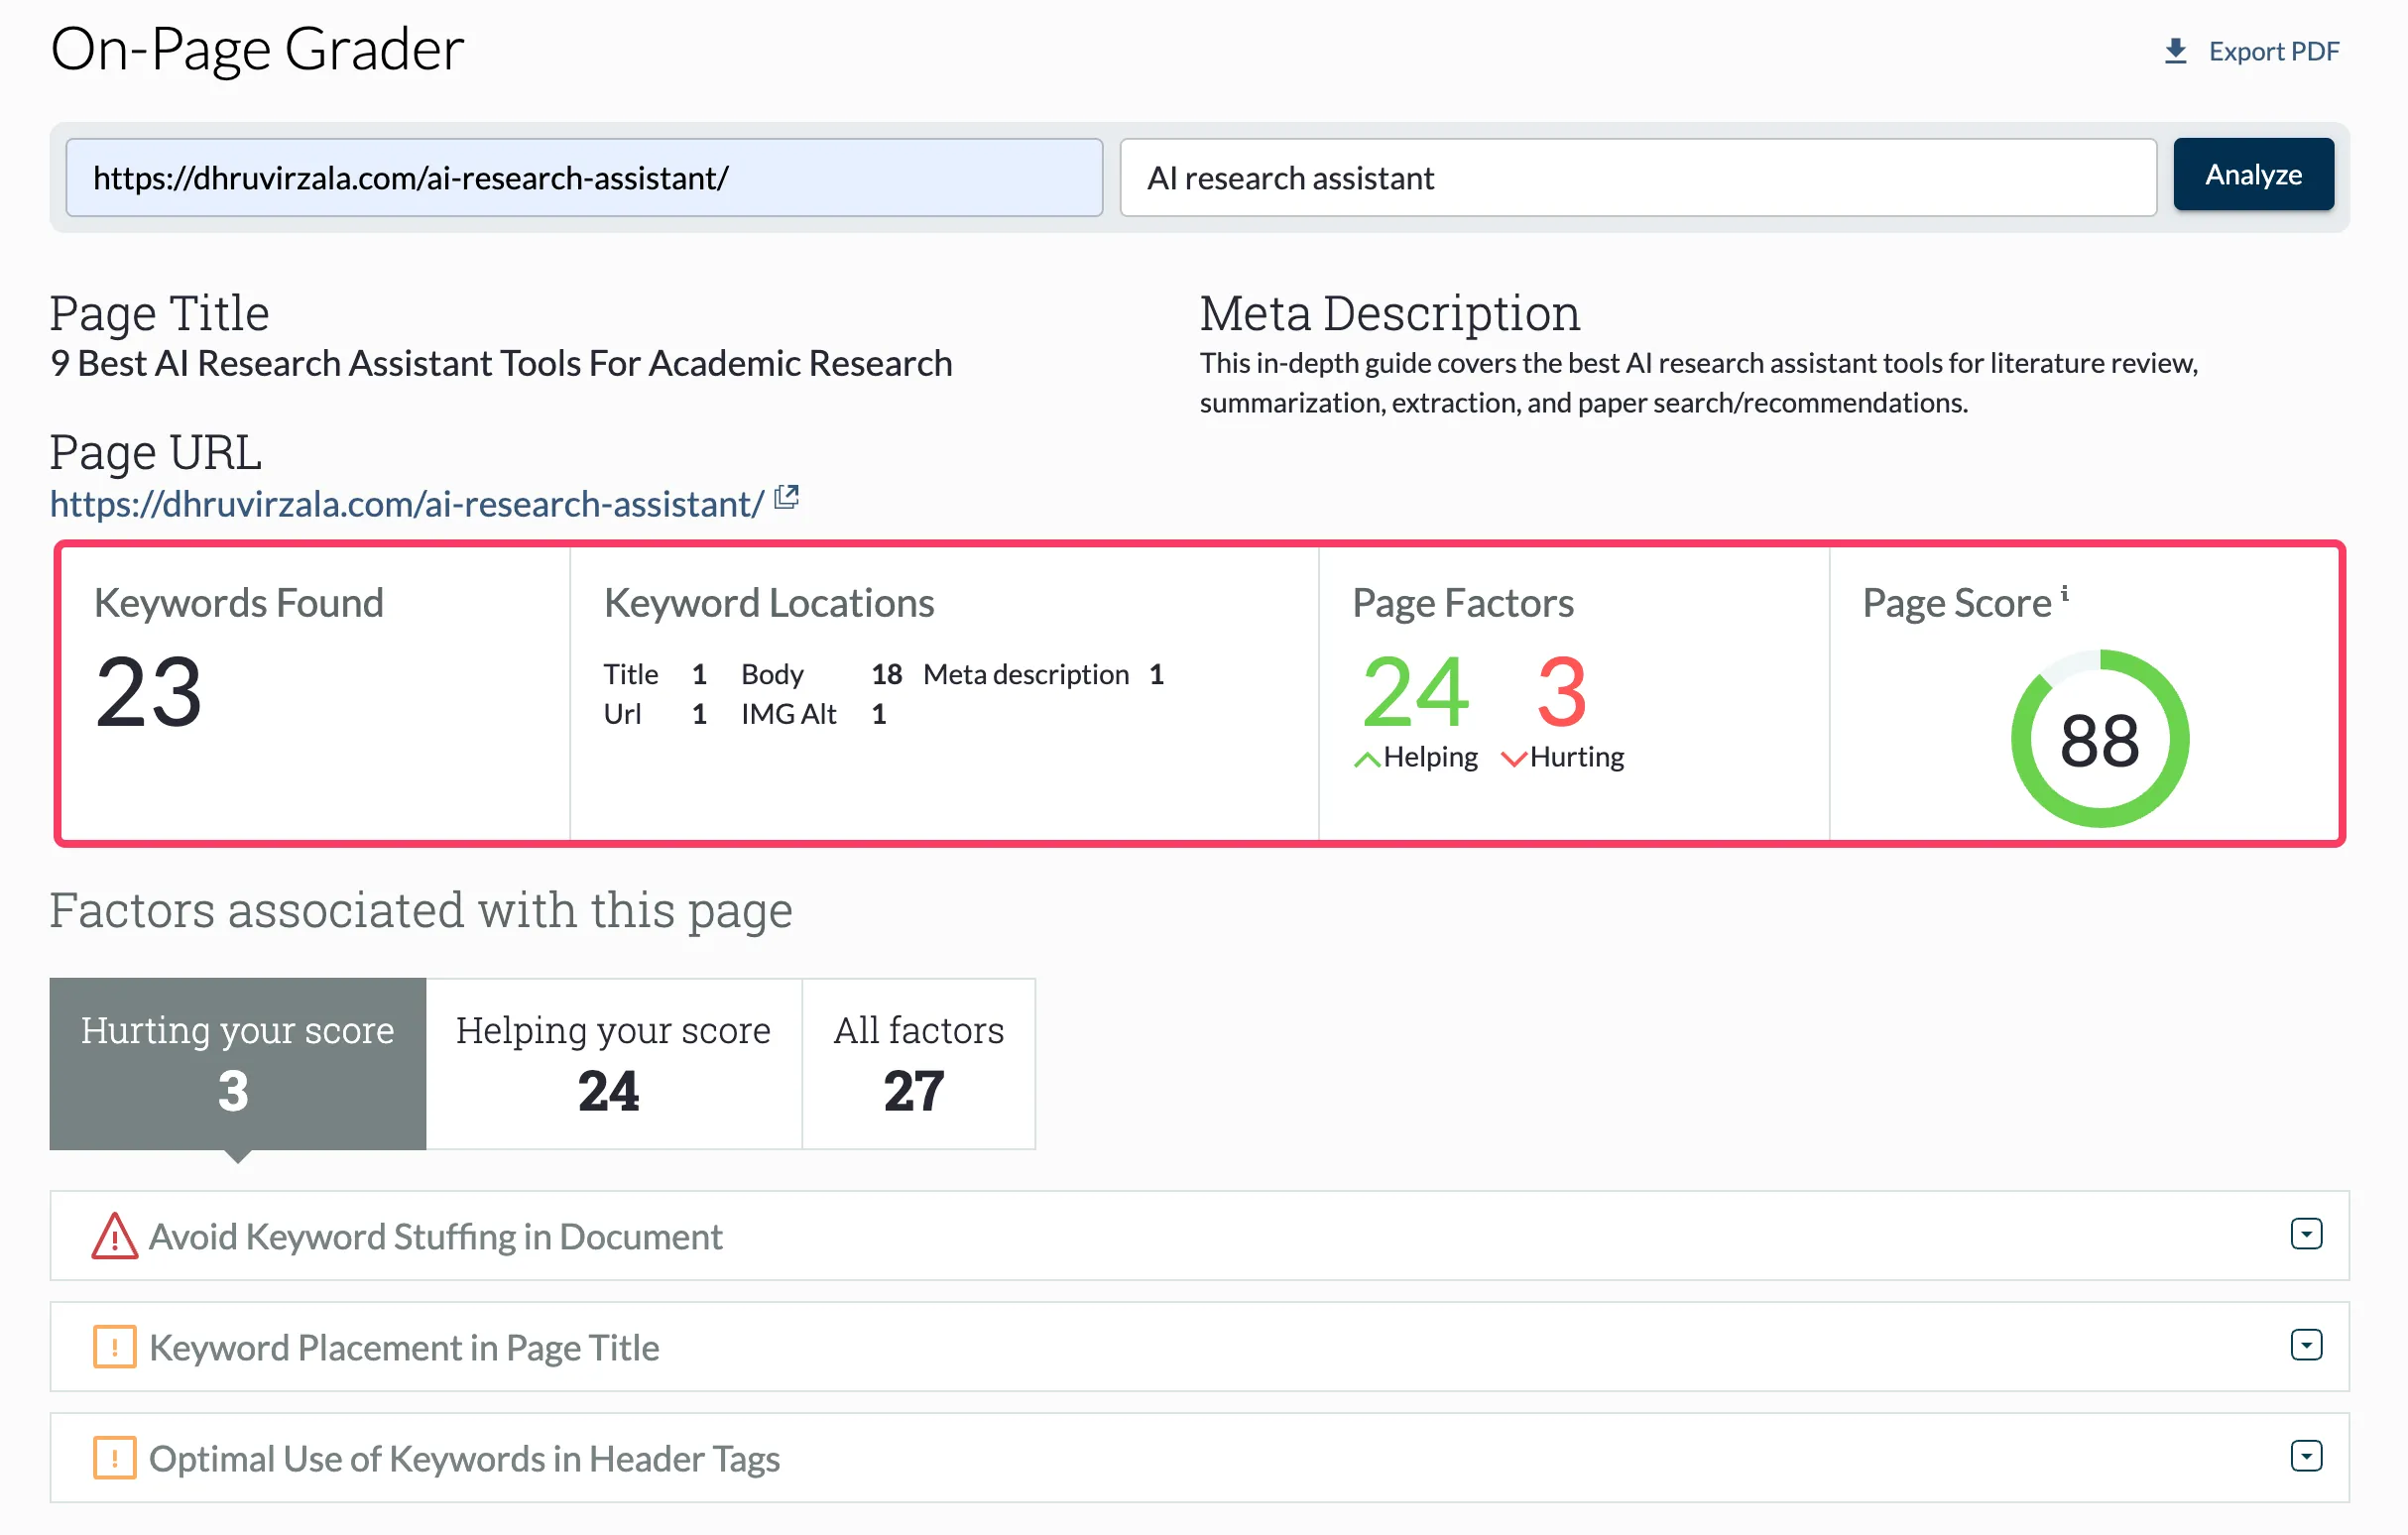Open the All factors tab
This screenshot has width=2408, height=1535.
[919, 1064]
